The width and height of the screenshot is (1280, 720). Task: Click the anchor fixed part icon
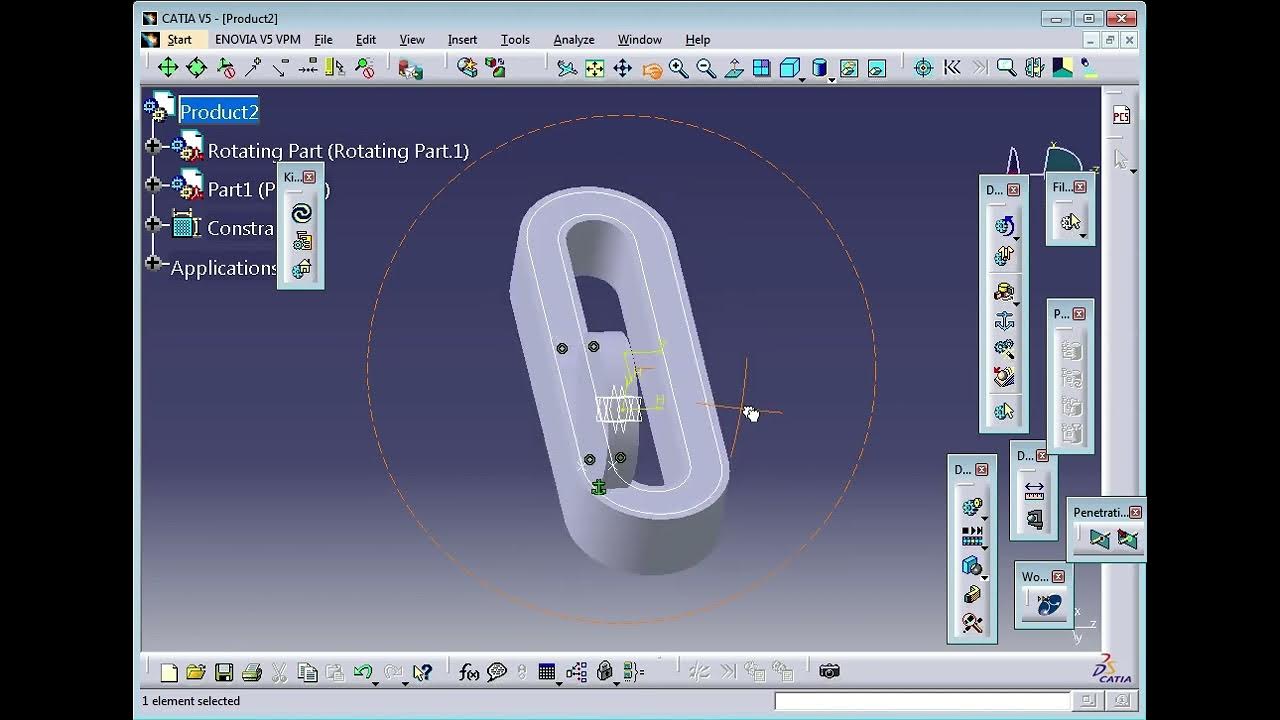point(1004,321)
